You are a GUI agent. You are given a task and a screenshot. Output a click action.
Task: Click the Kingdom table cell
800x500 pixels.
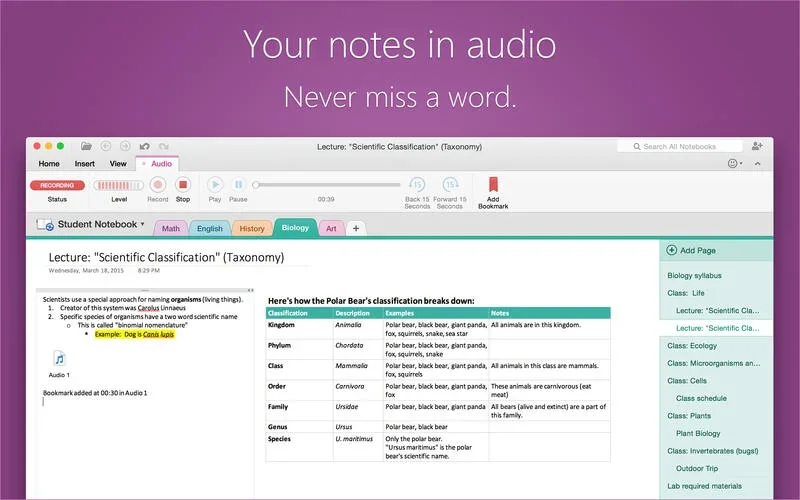[299, 329]
